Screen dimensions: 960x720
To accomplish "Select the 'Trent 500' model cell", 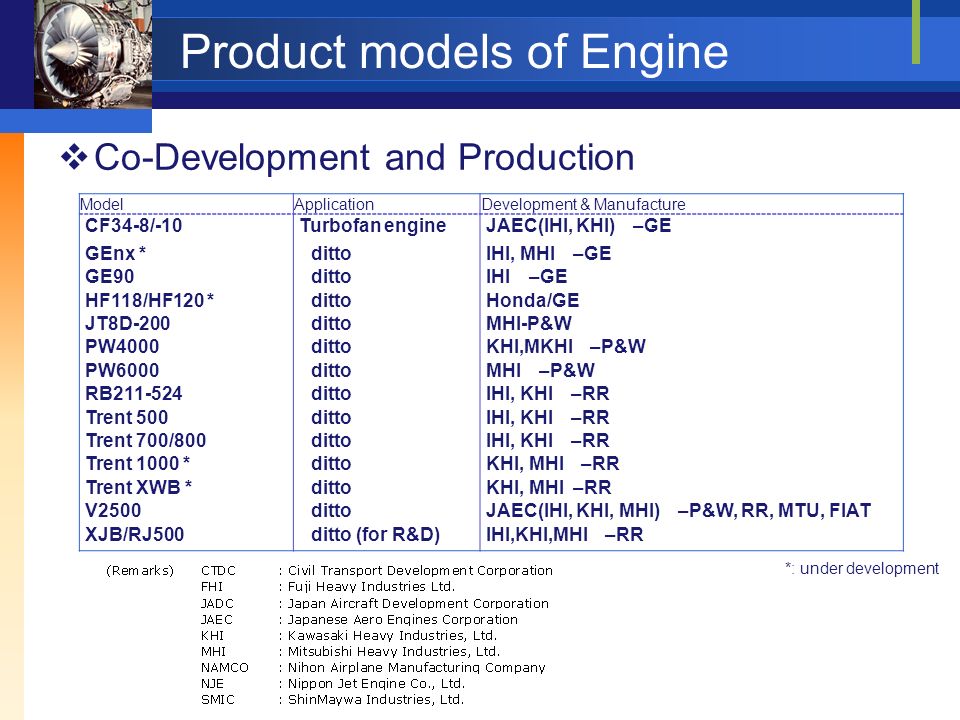I will pos(127,418).
